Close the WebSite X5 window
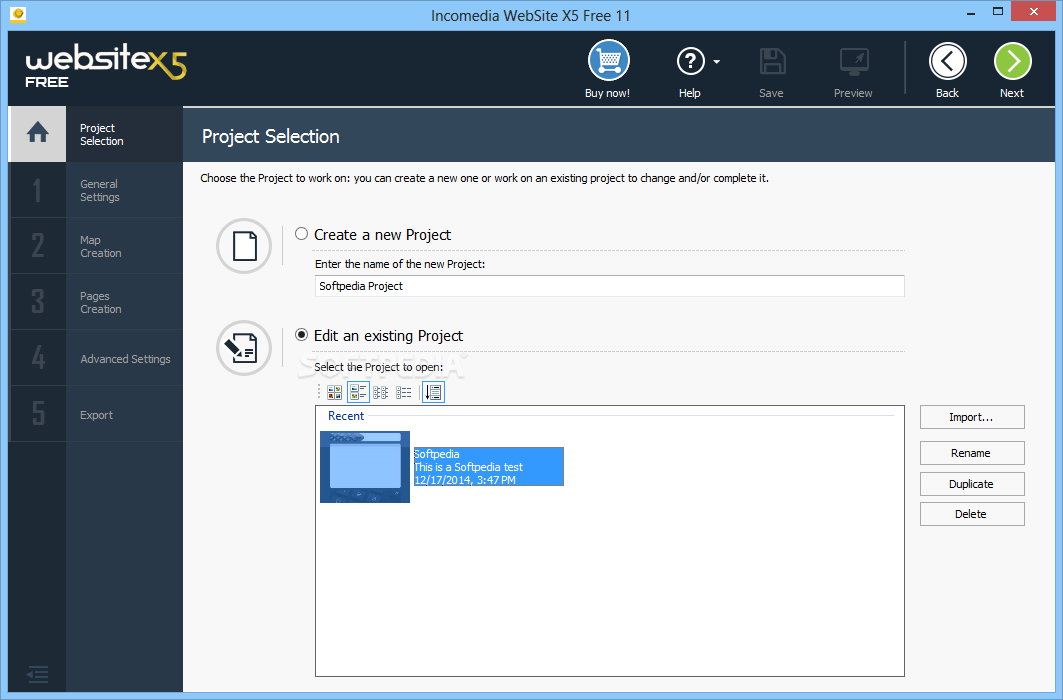 1034,12
